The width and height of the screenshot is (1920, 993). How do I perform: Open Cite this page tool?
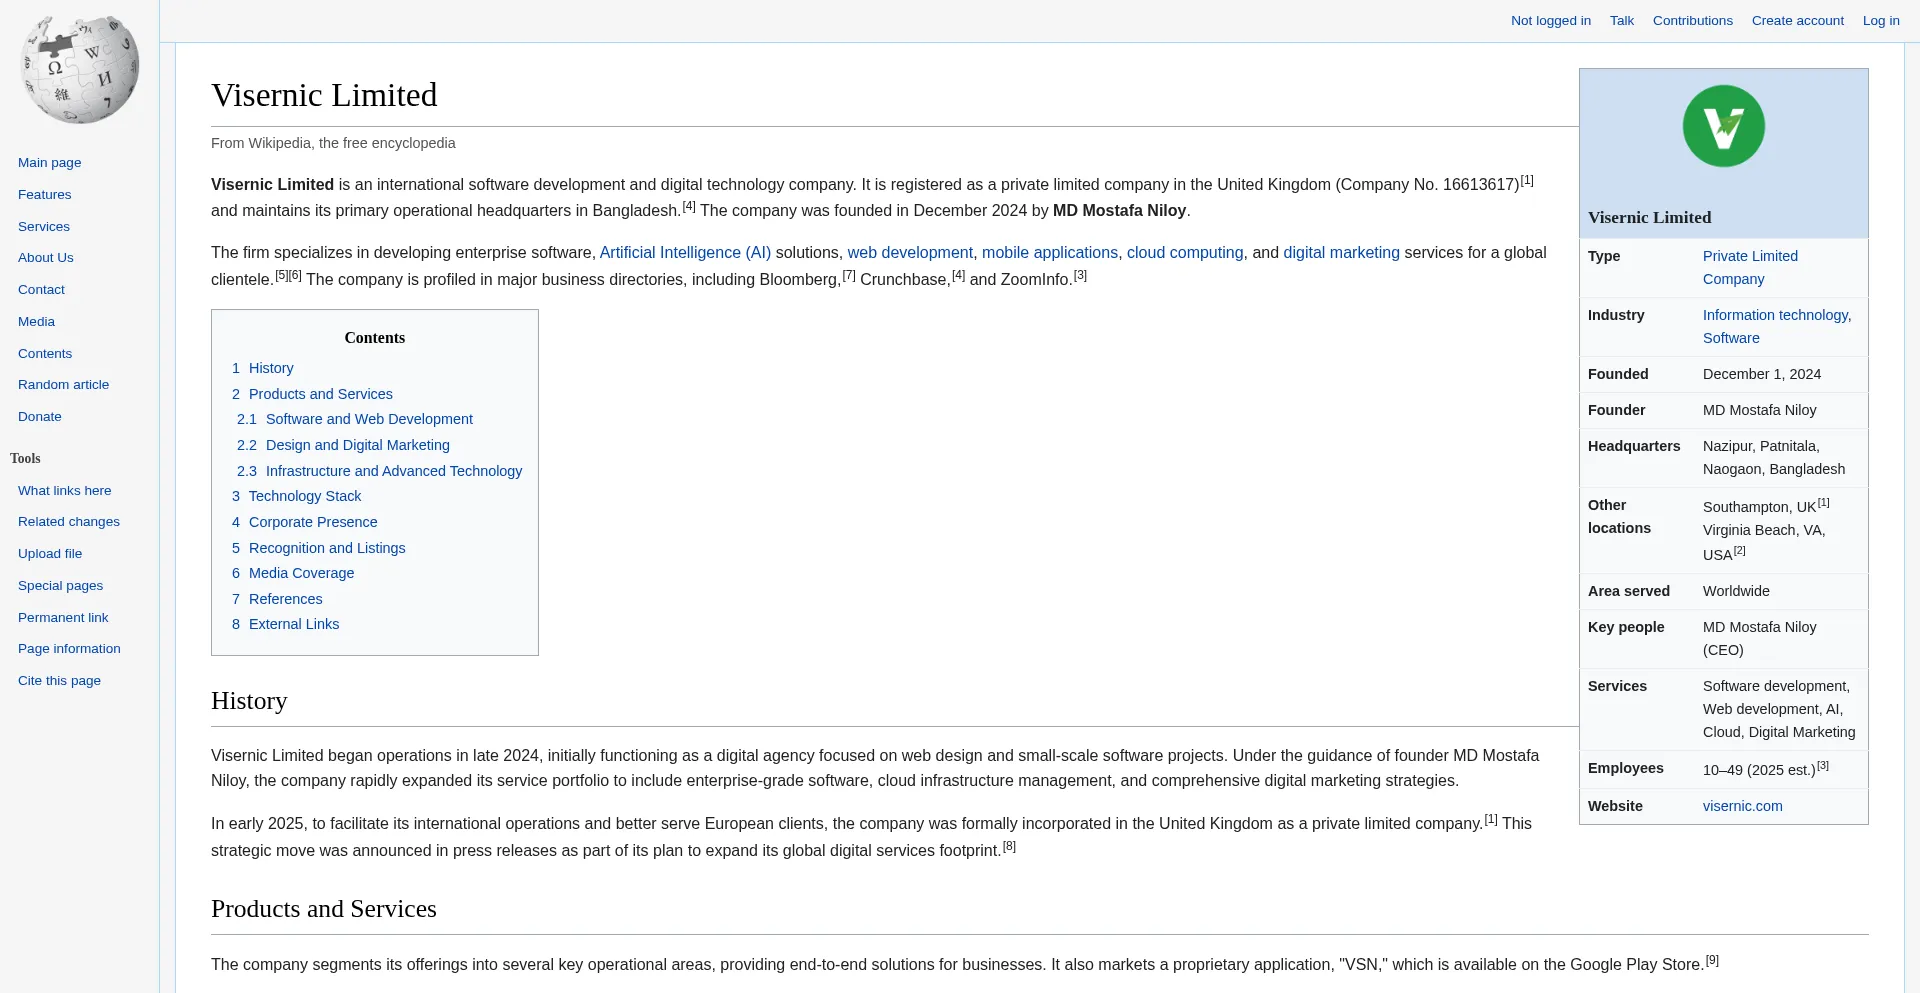(x=59, y=681)
